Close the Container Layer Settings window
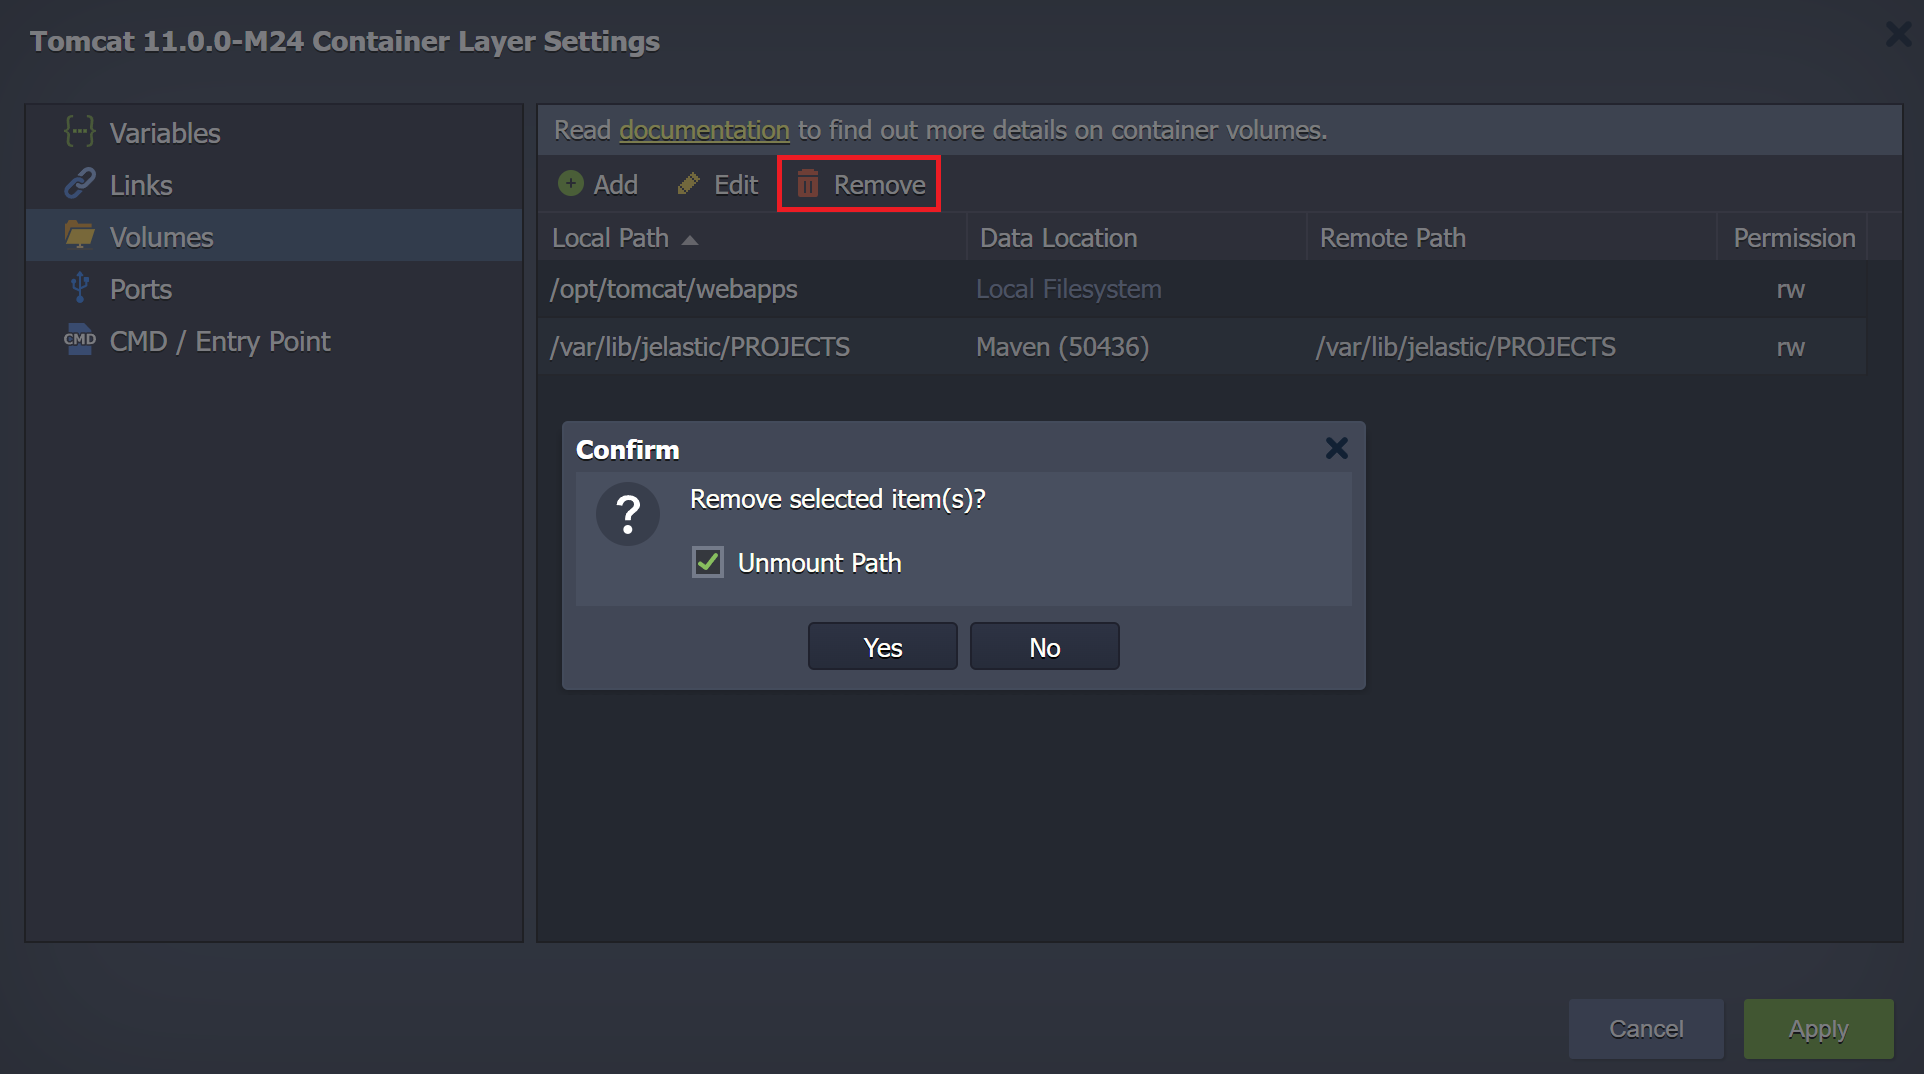The height and width of the screenshot is (1074, 1924). point(1897,35)
